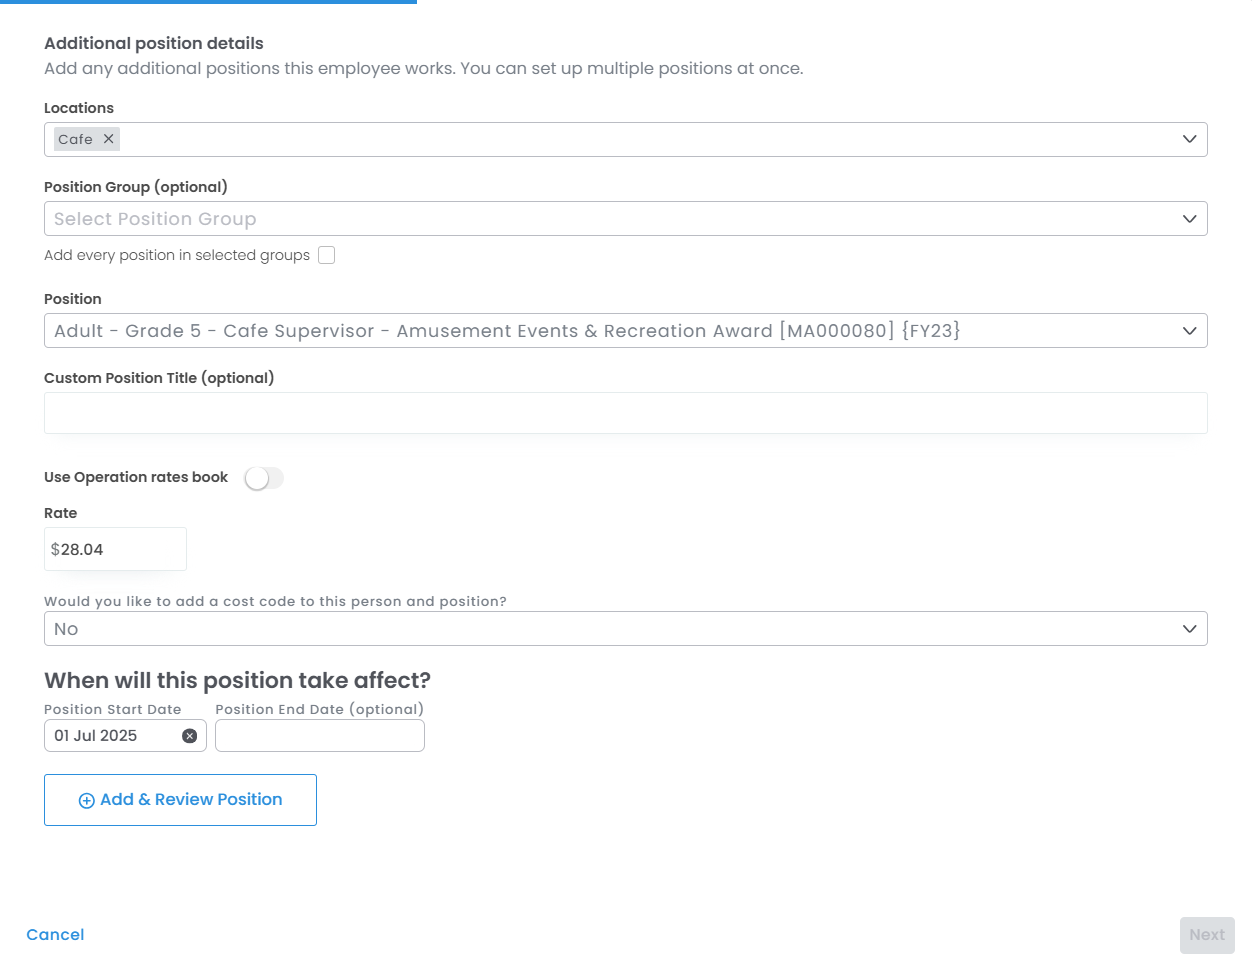Screen dimensions: 1252x970
Task: Click into the Custom Position Title field
Action: click(x=625, y=413)
